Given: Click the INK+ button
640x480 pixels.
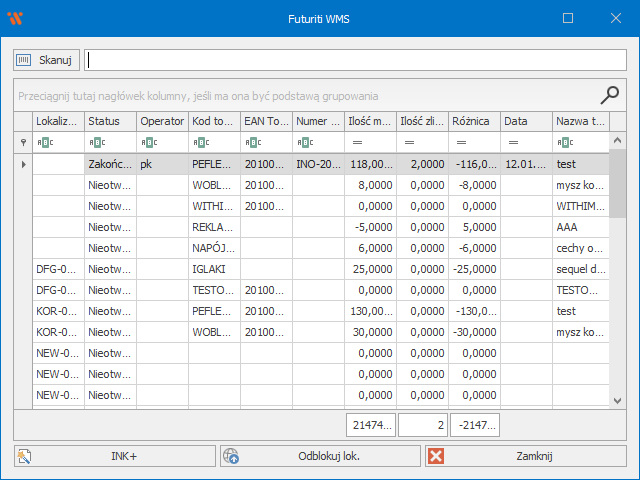Looking at the screenshot, I should point(115,456).
